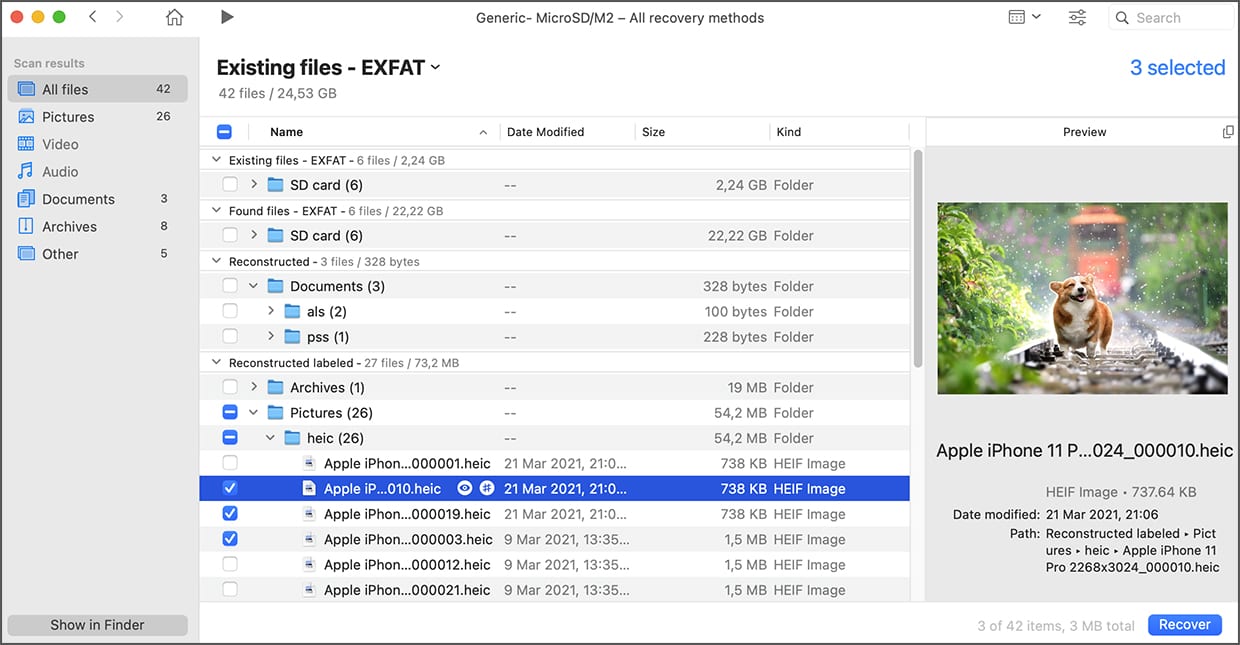The height and width of the screenshot is (645, 1240).
Task: Click the 3 selected link
Action: click(1177, 68)
